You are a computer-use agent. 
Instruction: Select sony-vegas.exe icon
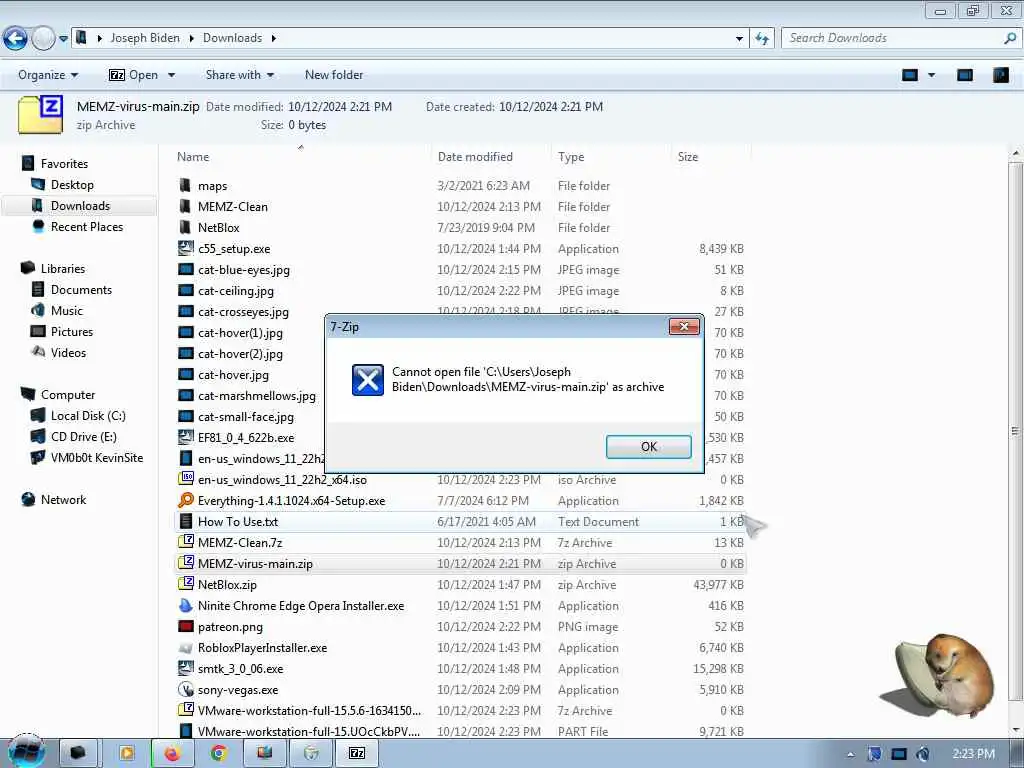(185, 689)
